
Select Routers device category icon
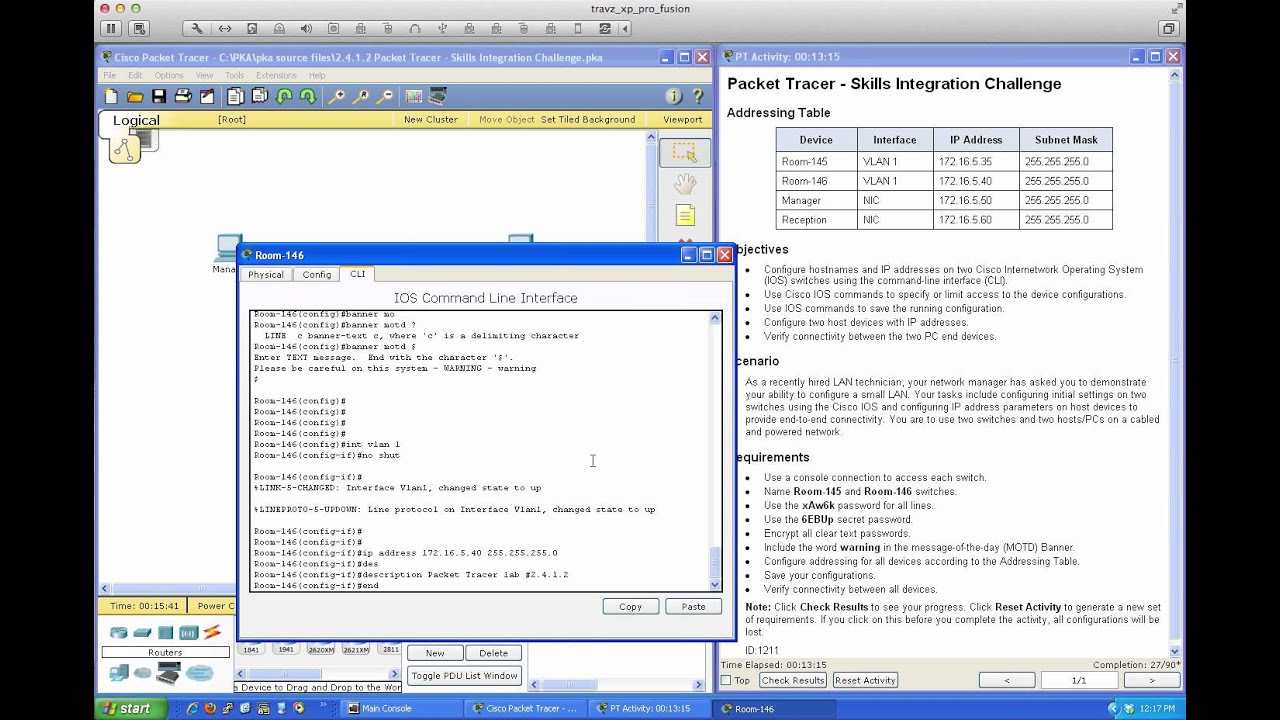click(119, 633)
